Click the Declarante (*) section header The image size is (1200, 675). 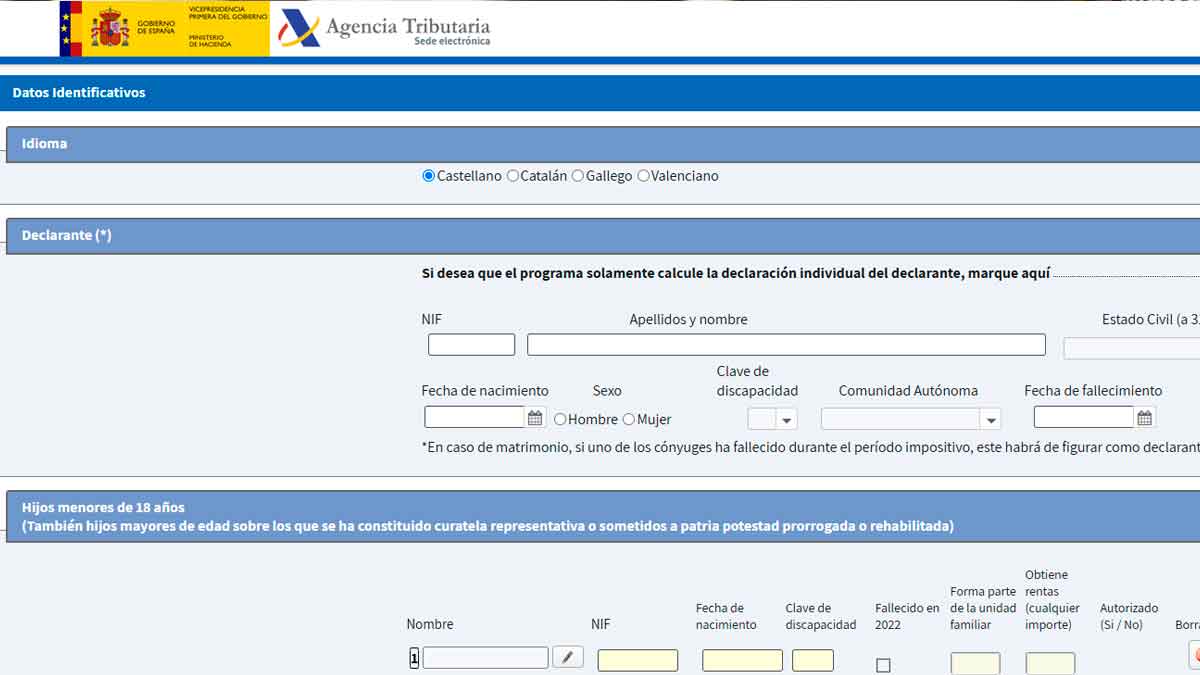(603, 236)
